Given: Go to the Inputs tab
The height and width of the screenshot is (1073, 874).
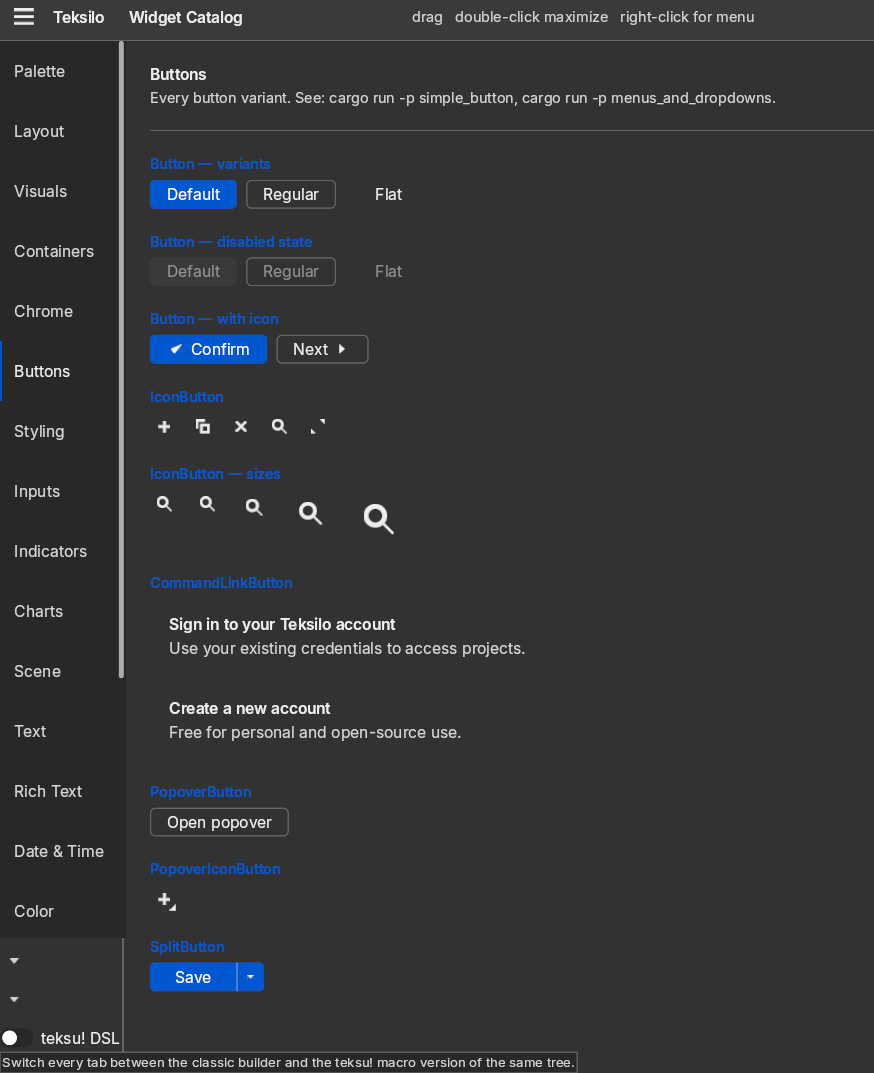Looking at the screenshot, I should coord(60,491).
